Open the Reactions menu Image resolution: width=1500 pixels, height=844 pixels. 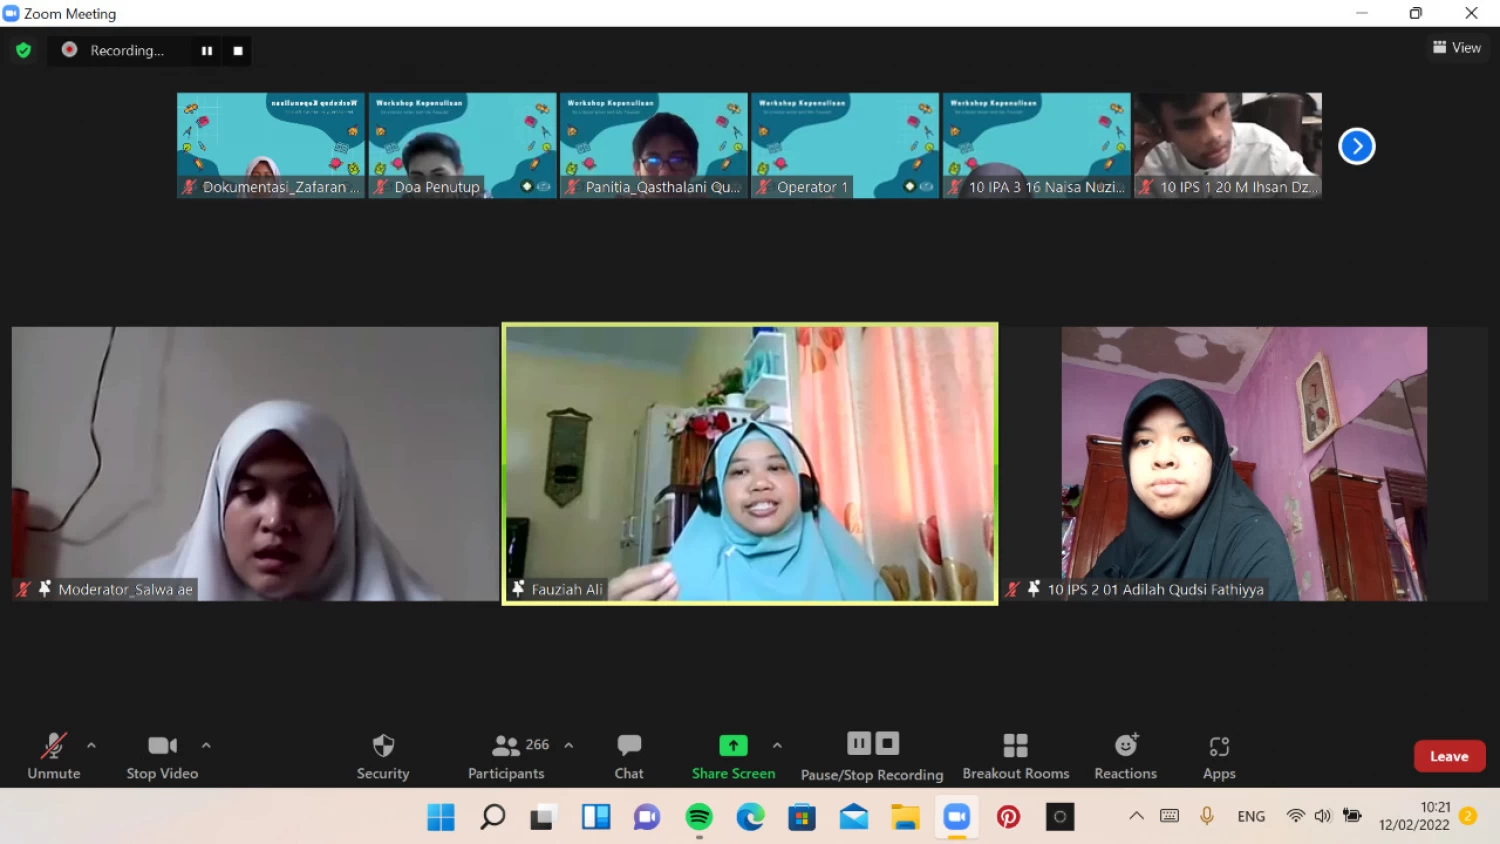(1125, 756)
